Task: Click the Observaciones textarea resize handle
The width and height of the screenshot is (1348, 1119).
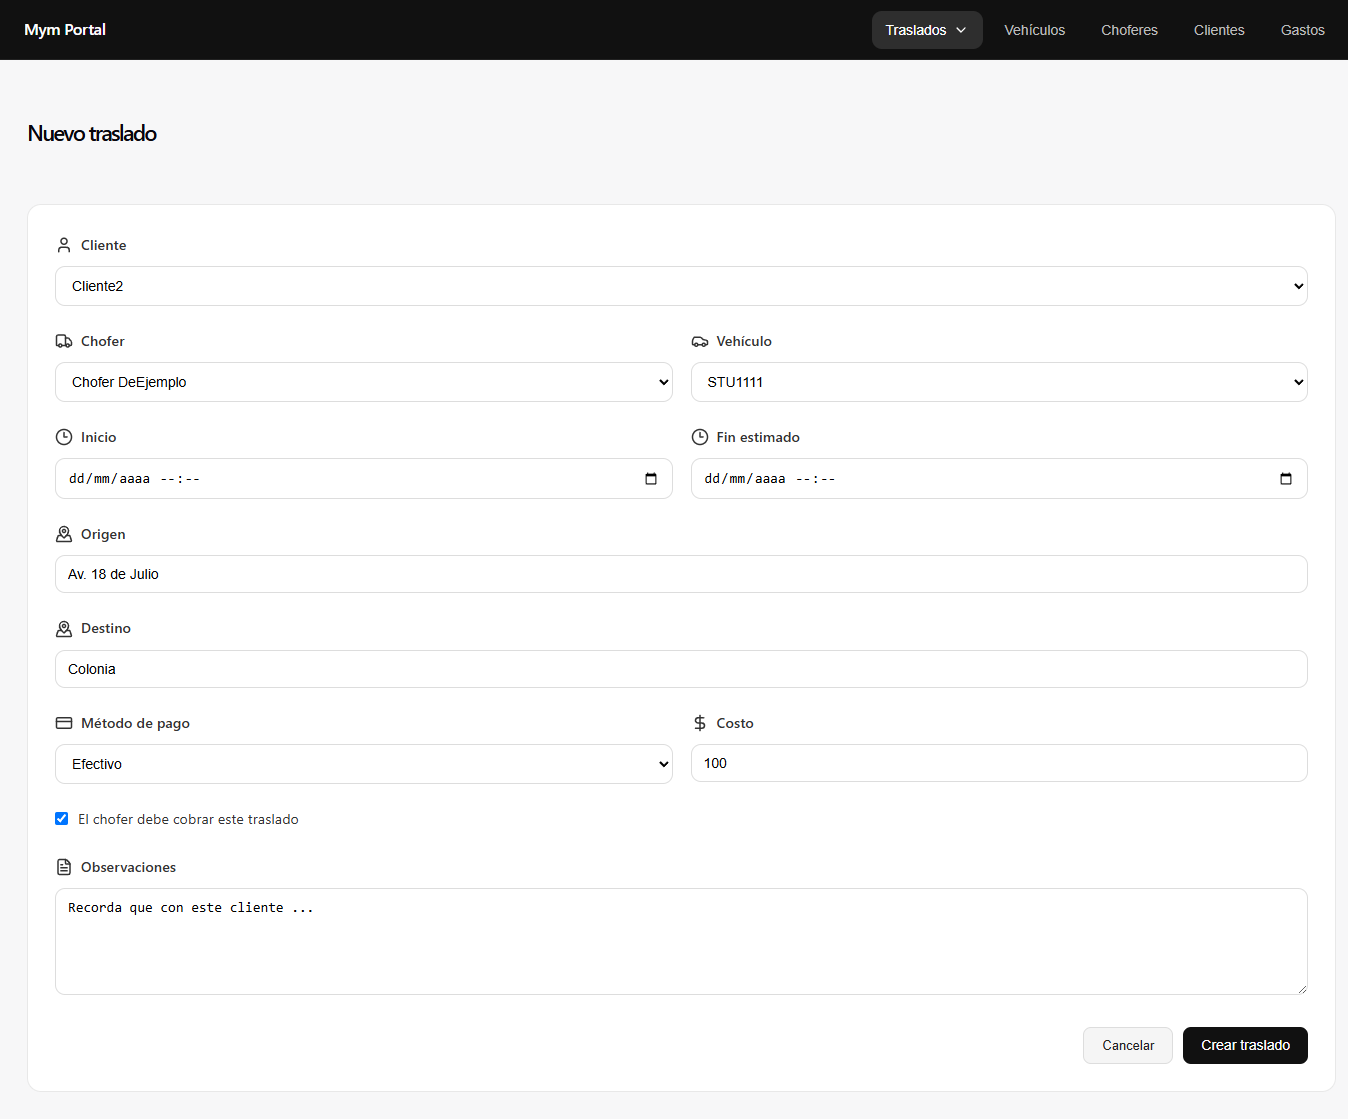Action: [x=1301, y=988]
